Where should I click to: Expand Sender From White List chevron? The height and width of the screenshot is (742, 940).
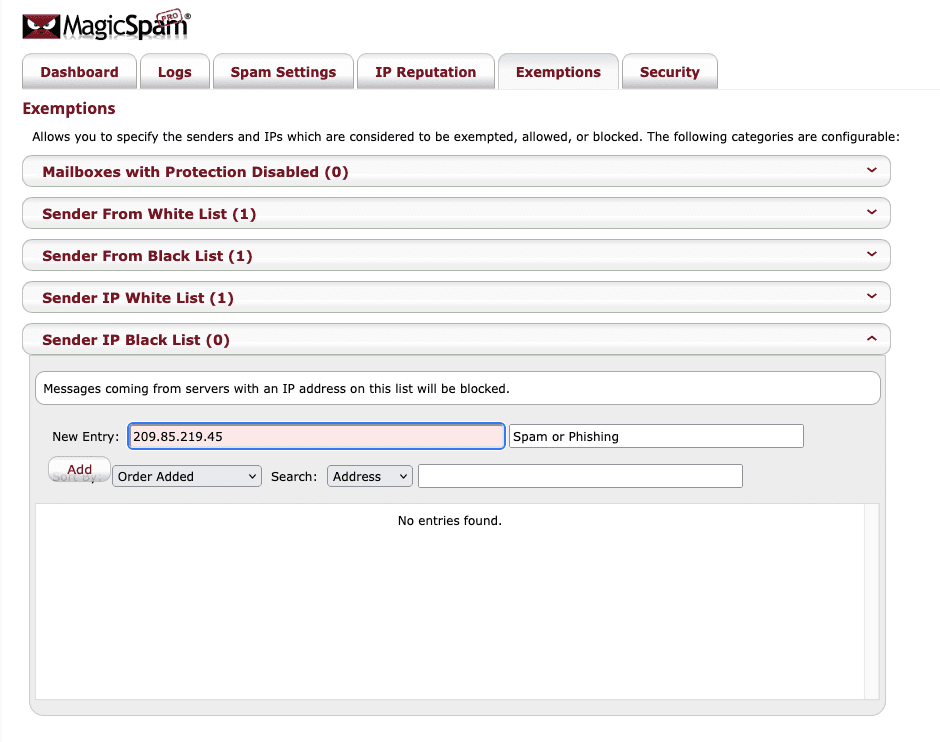point(871,213)
